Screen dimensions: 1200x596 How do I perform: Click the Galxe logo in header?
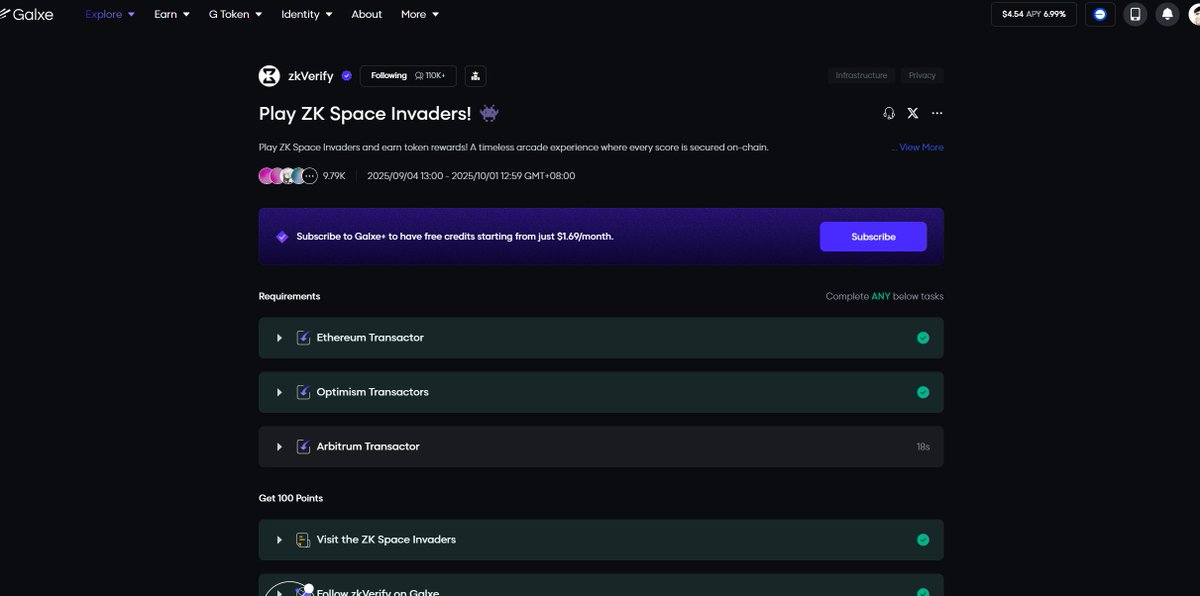[27, 14]
